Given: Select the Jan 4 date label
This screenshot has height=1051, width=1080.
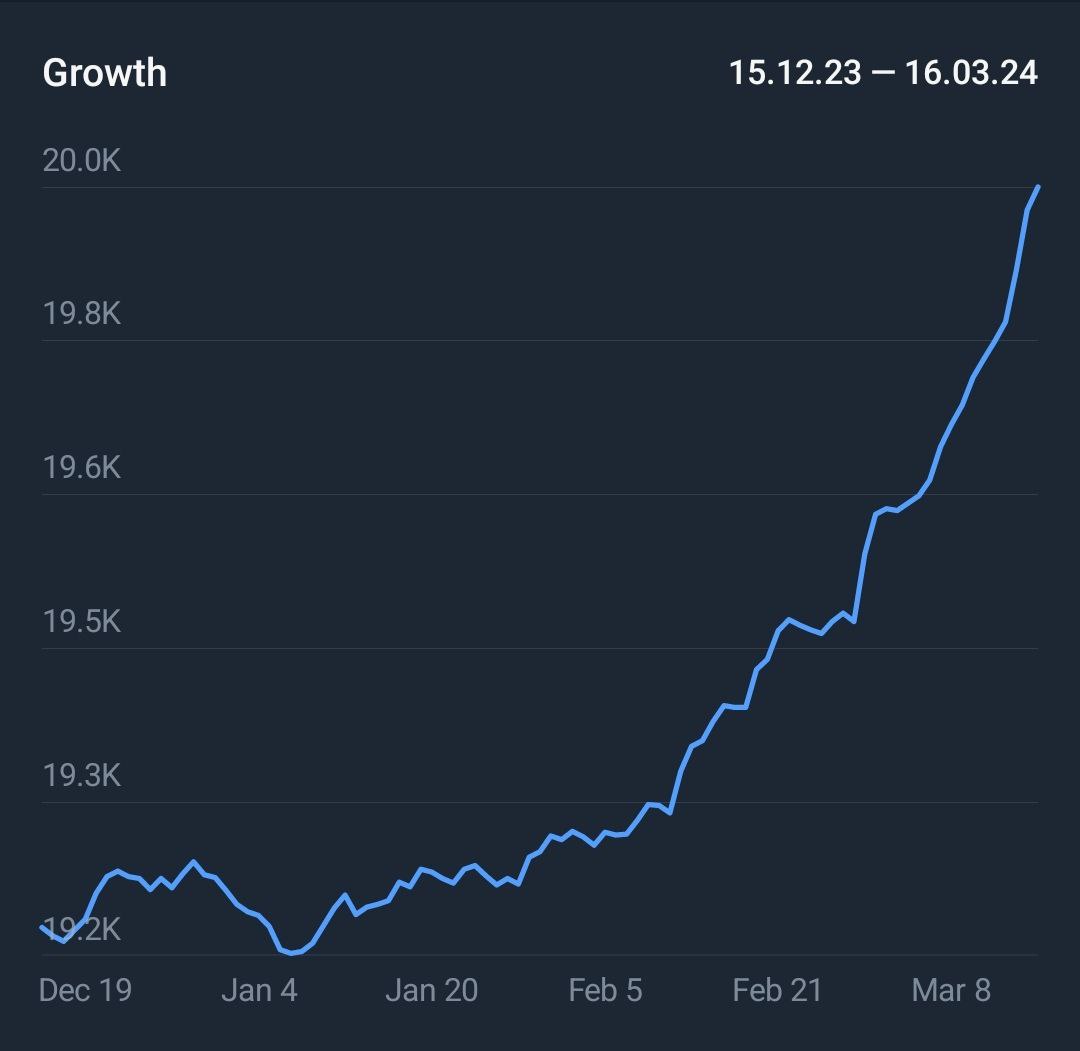Looking at the screenshot, I should [x=259, y=990].
